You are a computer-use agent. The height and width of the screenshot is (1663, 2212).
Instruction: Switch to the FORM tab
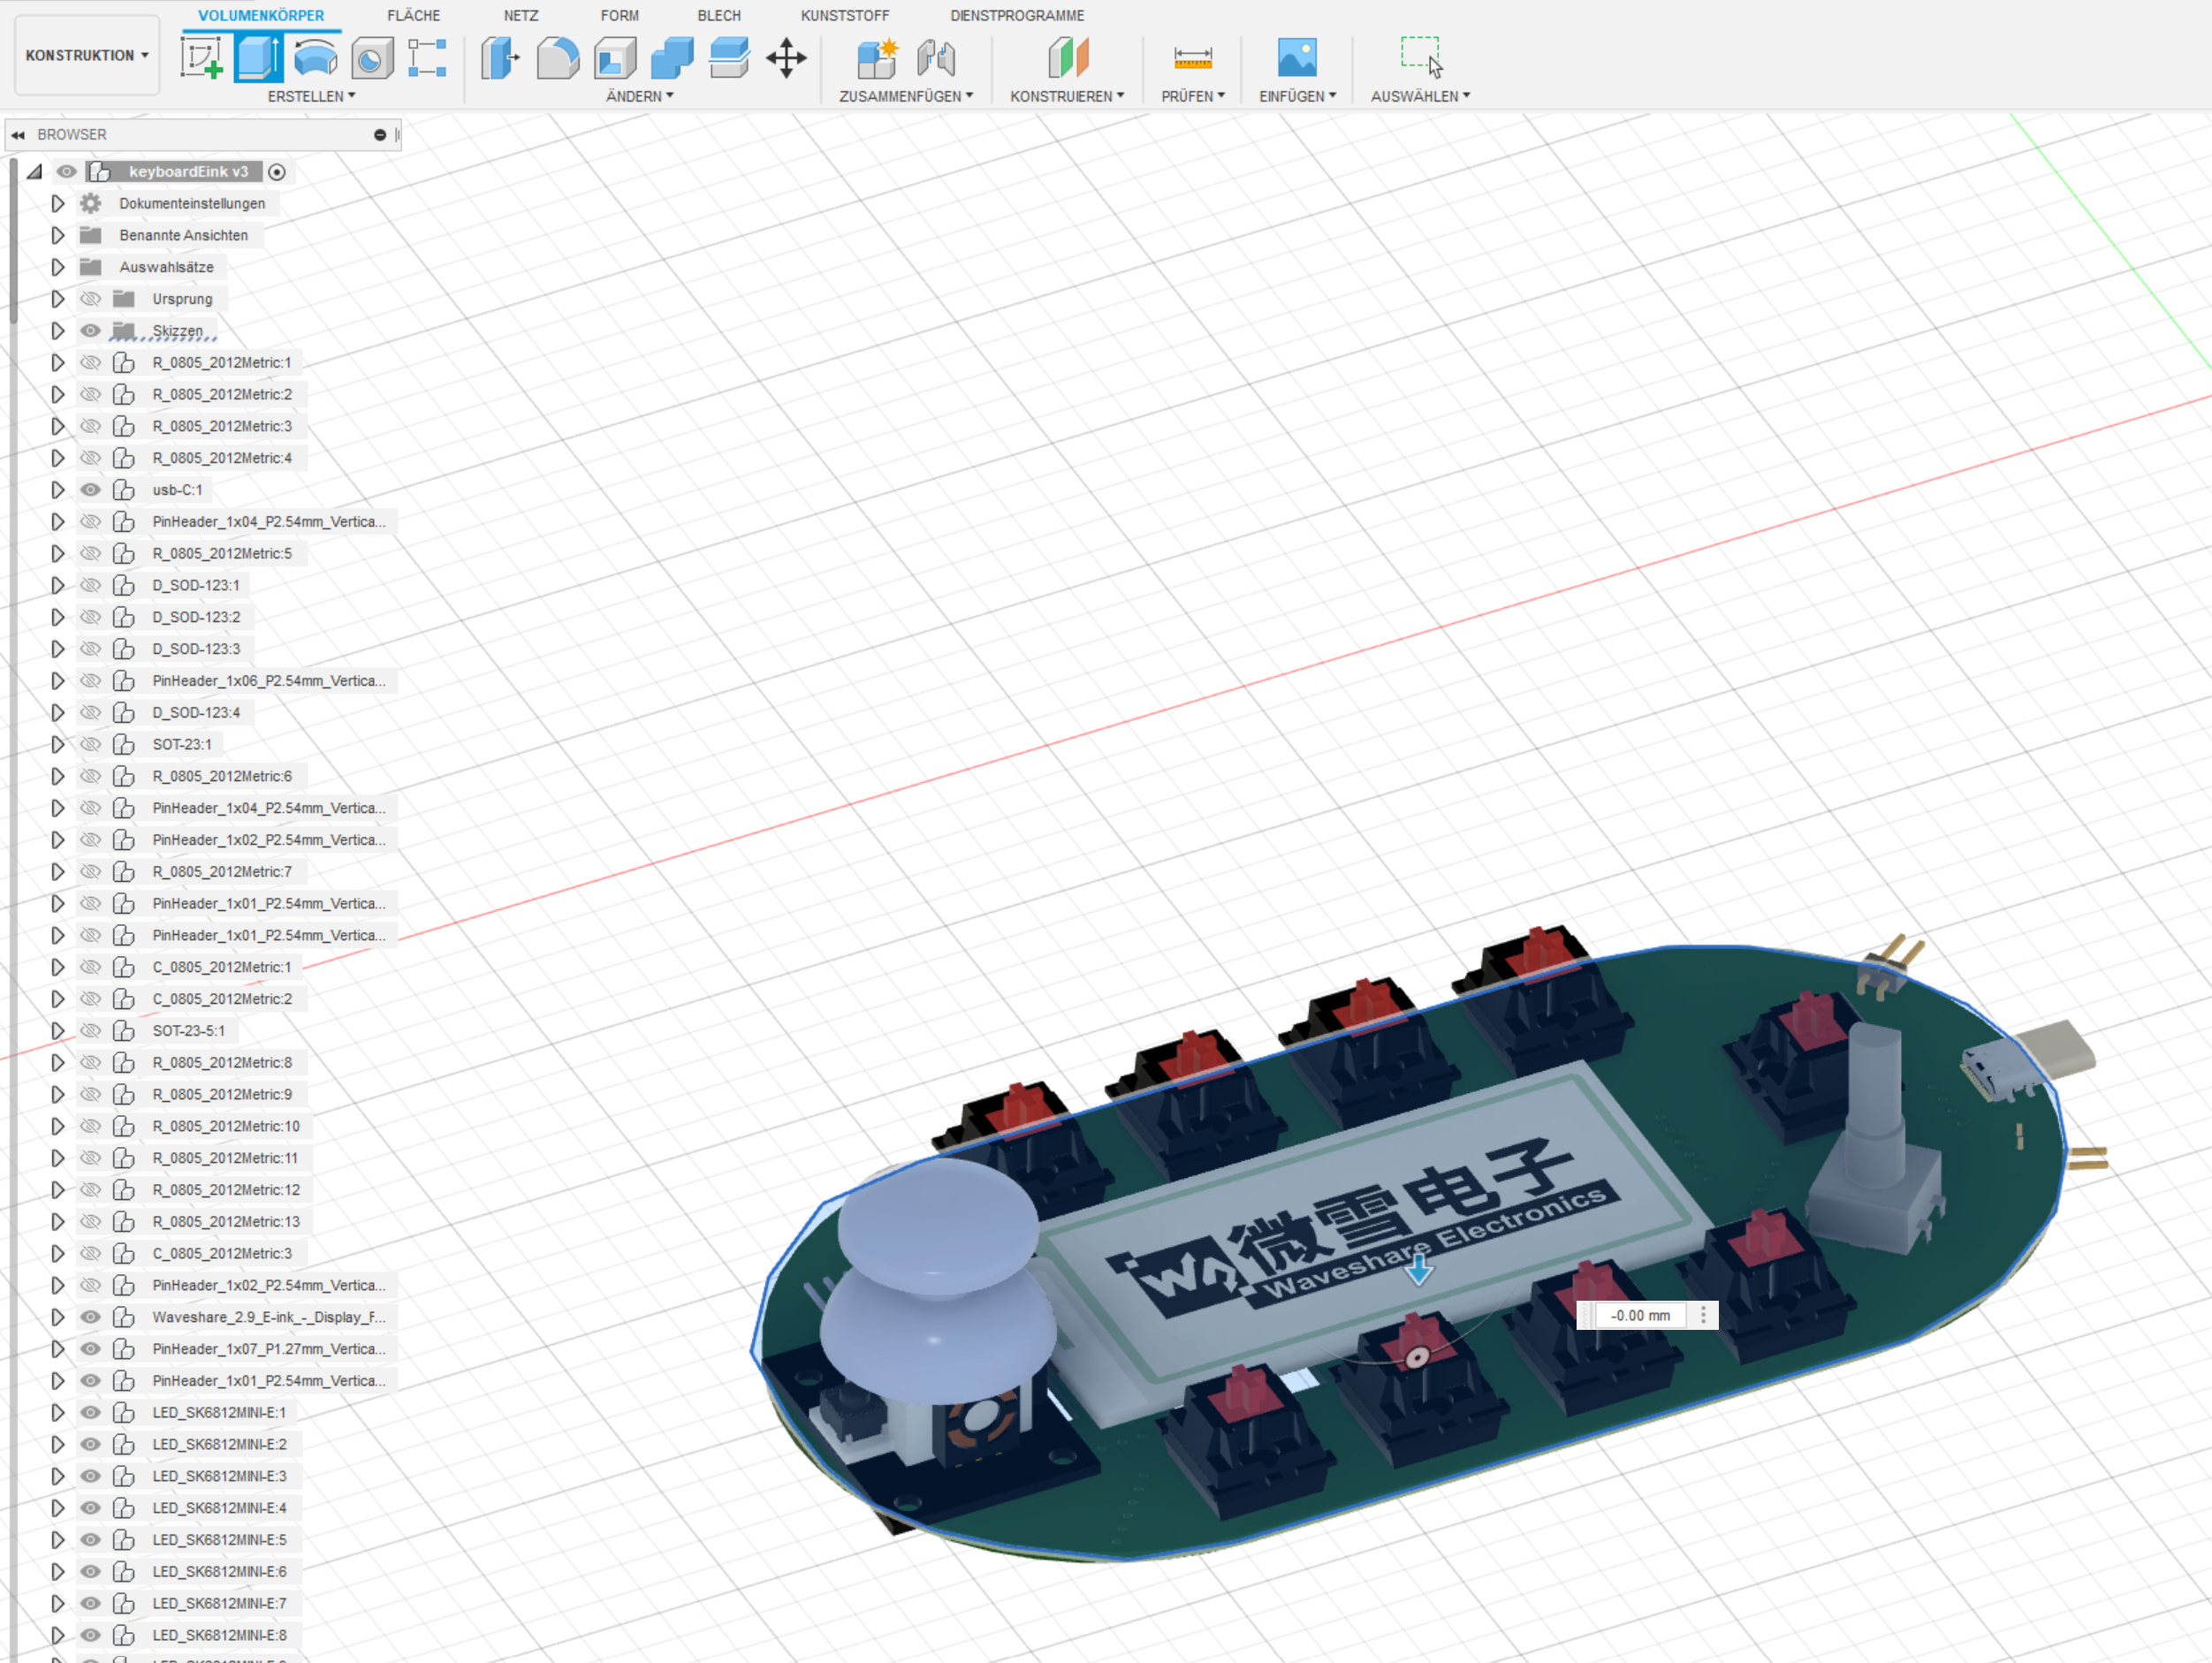click(620, 16)
